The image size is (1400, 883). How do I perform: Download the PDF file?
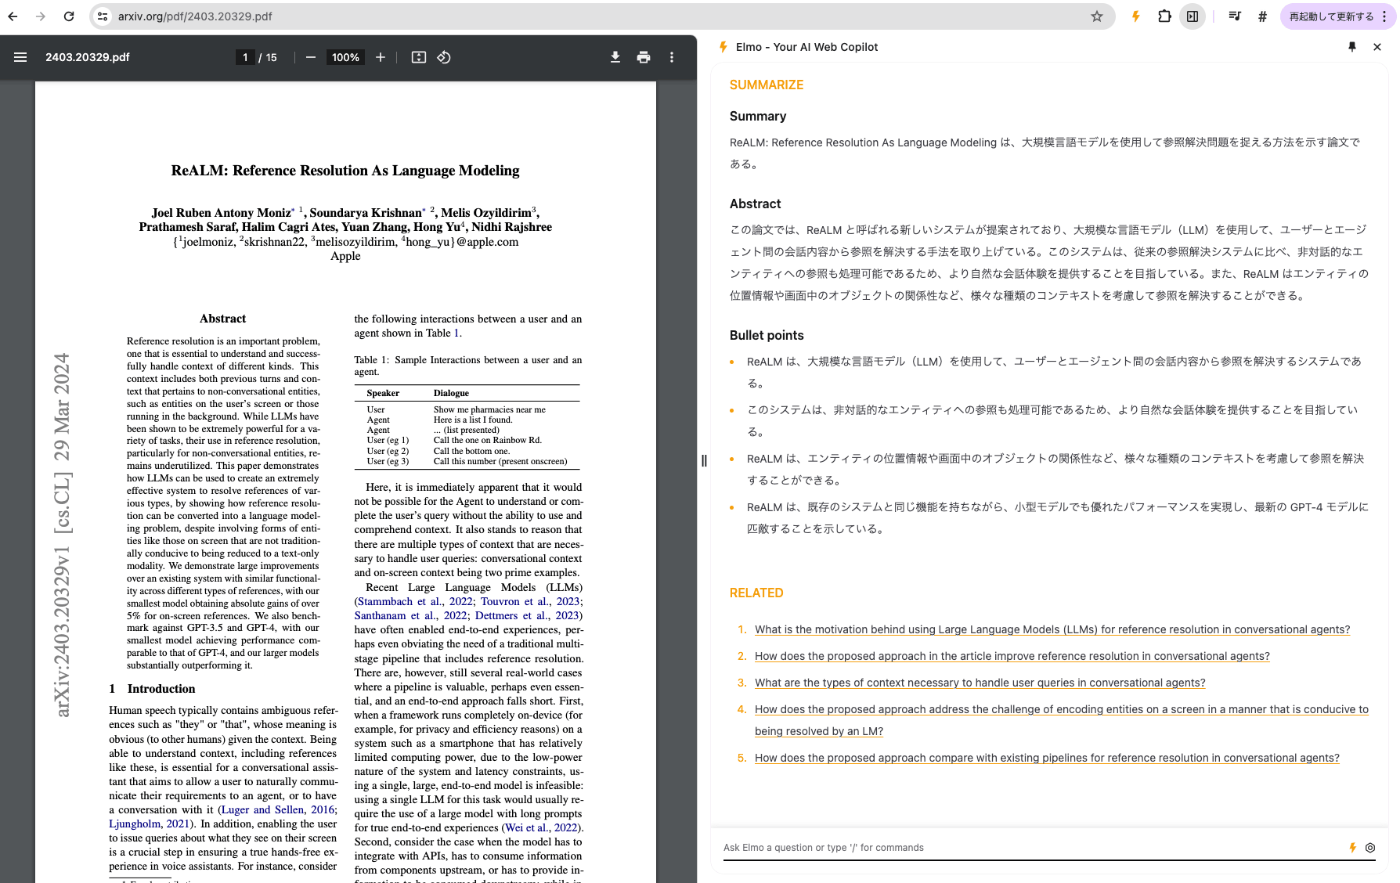tap(615, 57)
